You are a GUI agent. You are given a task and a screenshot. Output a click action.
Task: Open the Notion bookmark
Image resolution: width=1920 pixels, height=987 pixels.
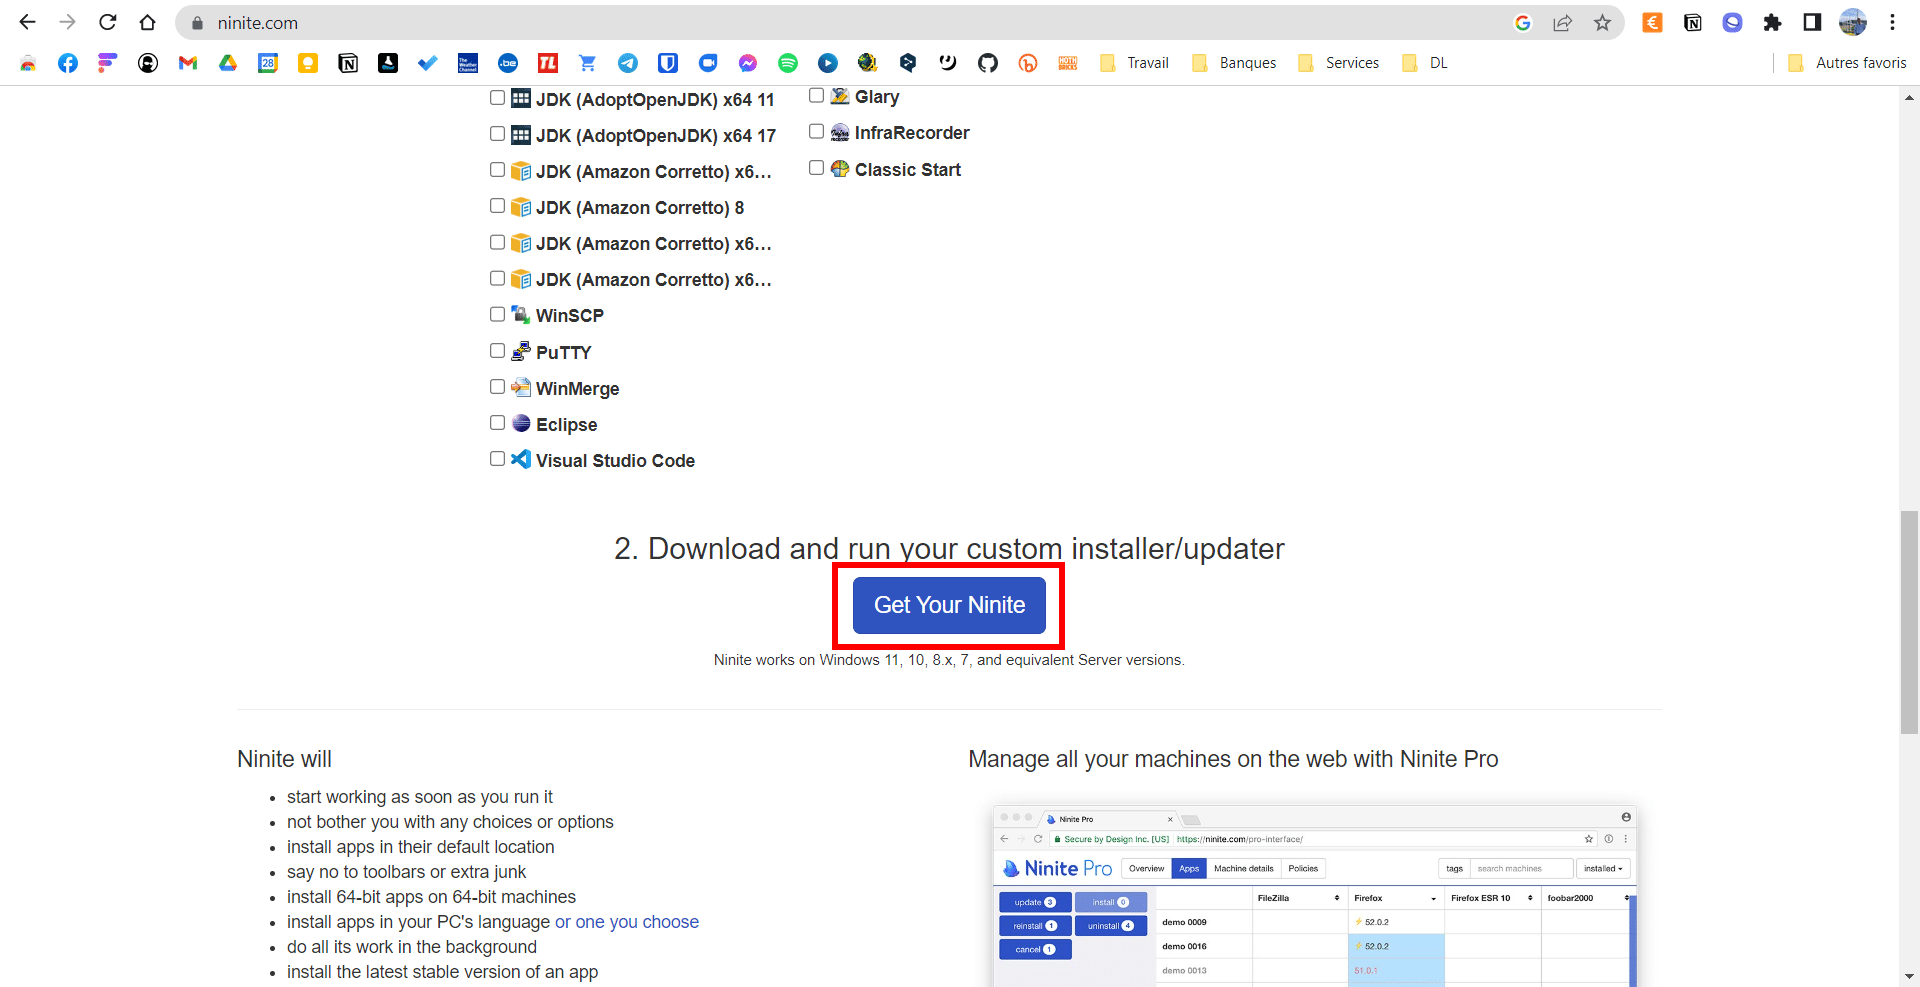pos(348,62)
